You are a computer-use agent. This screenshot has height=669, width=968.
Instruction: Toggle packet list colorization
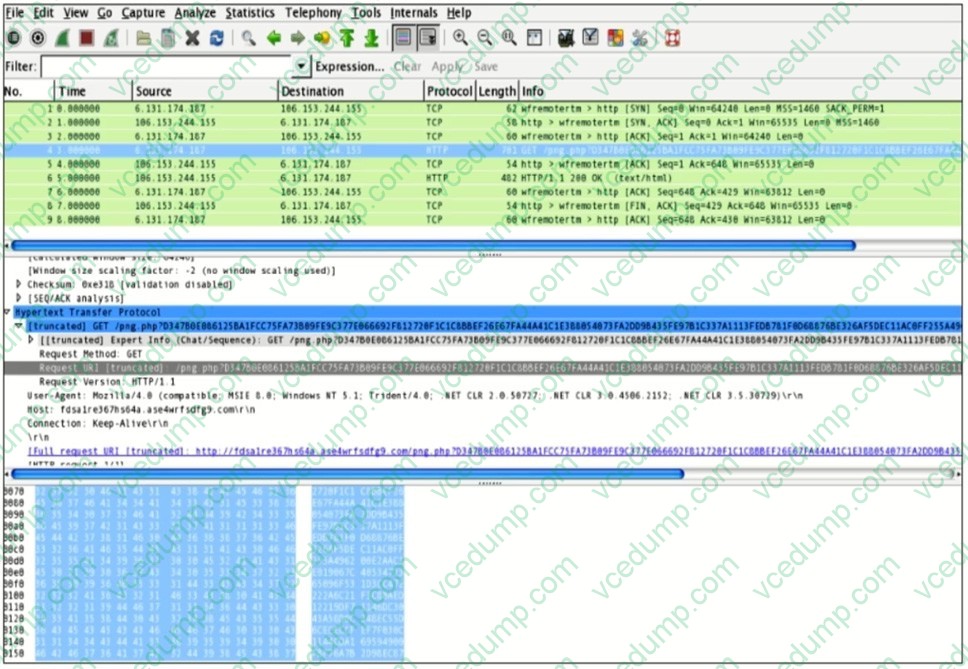point(401,38)
